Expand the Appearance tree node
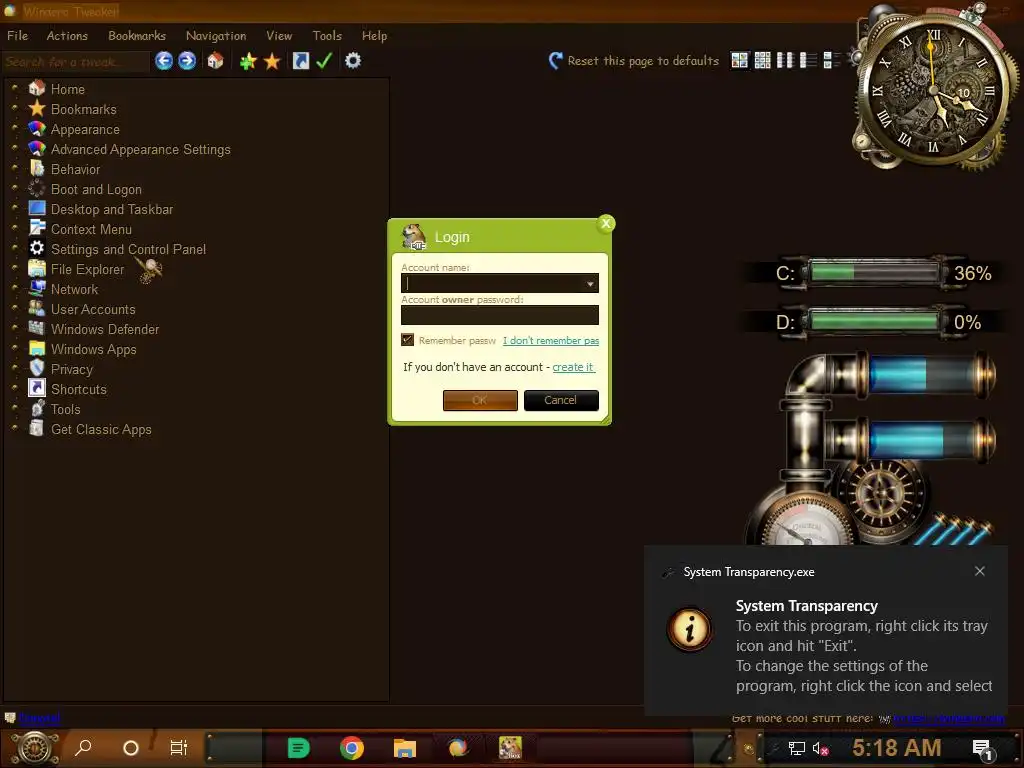Image resolution: width=1024 pixels, height=768 pixels. coord(15,127)
